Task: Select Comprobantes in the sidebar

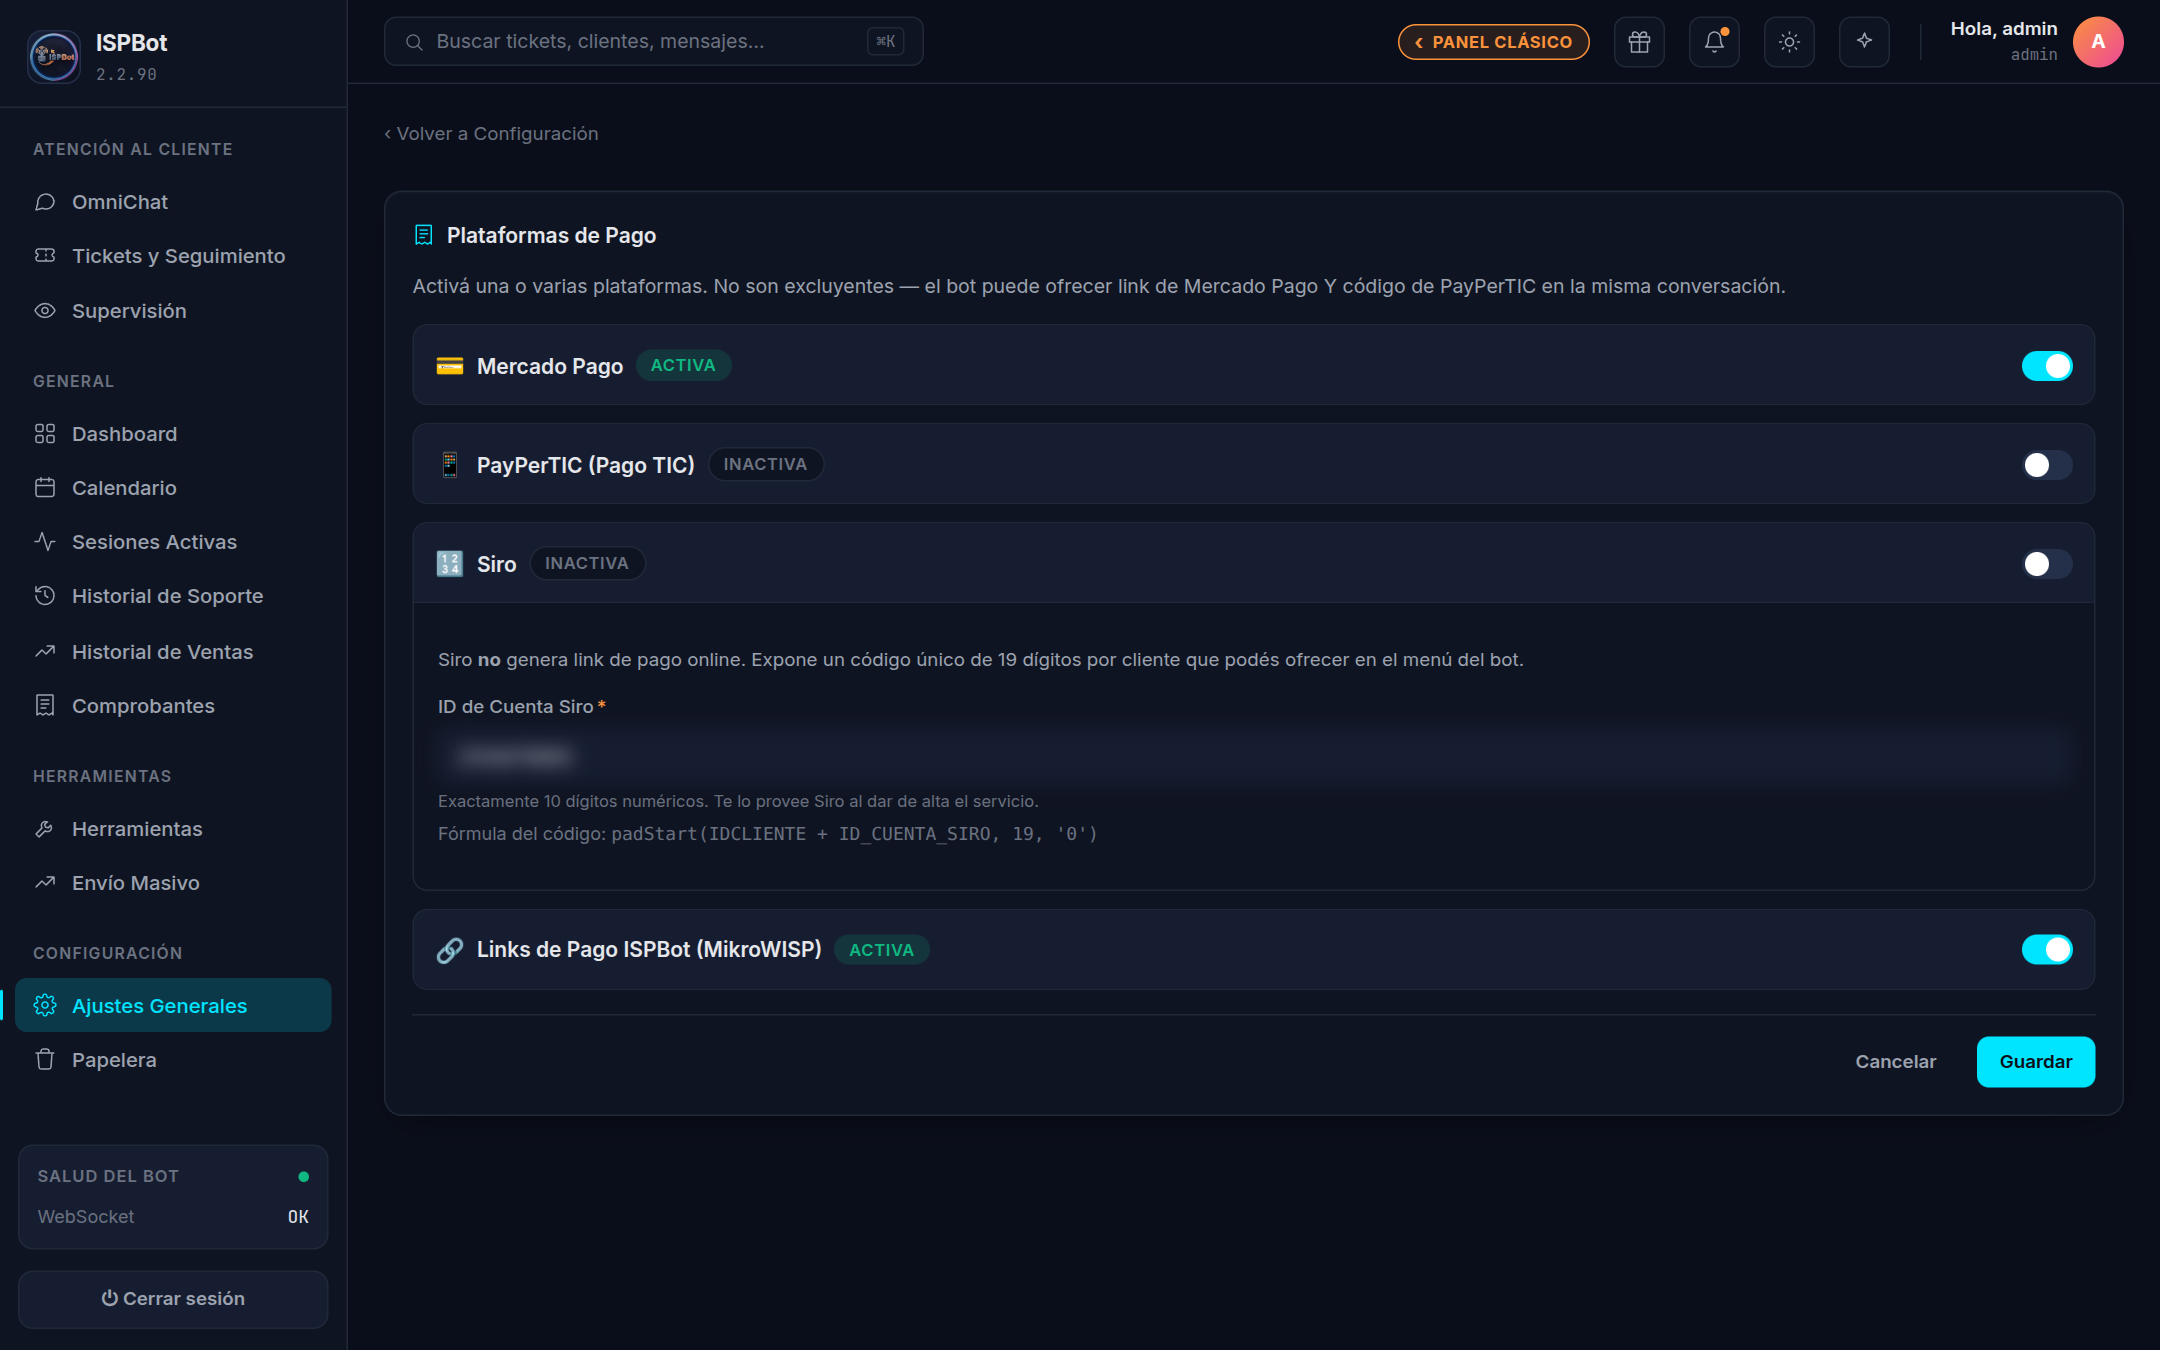Action: pyautogui.click(x=173, y=706)
